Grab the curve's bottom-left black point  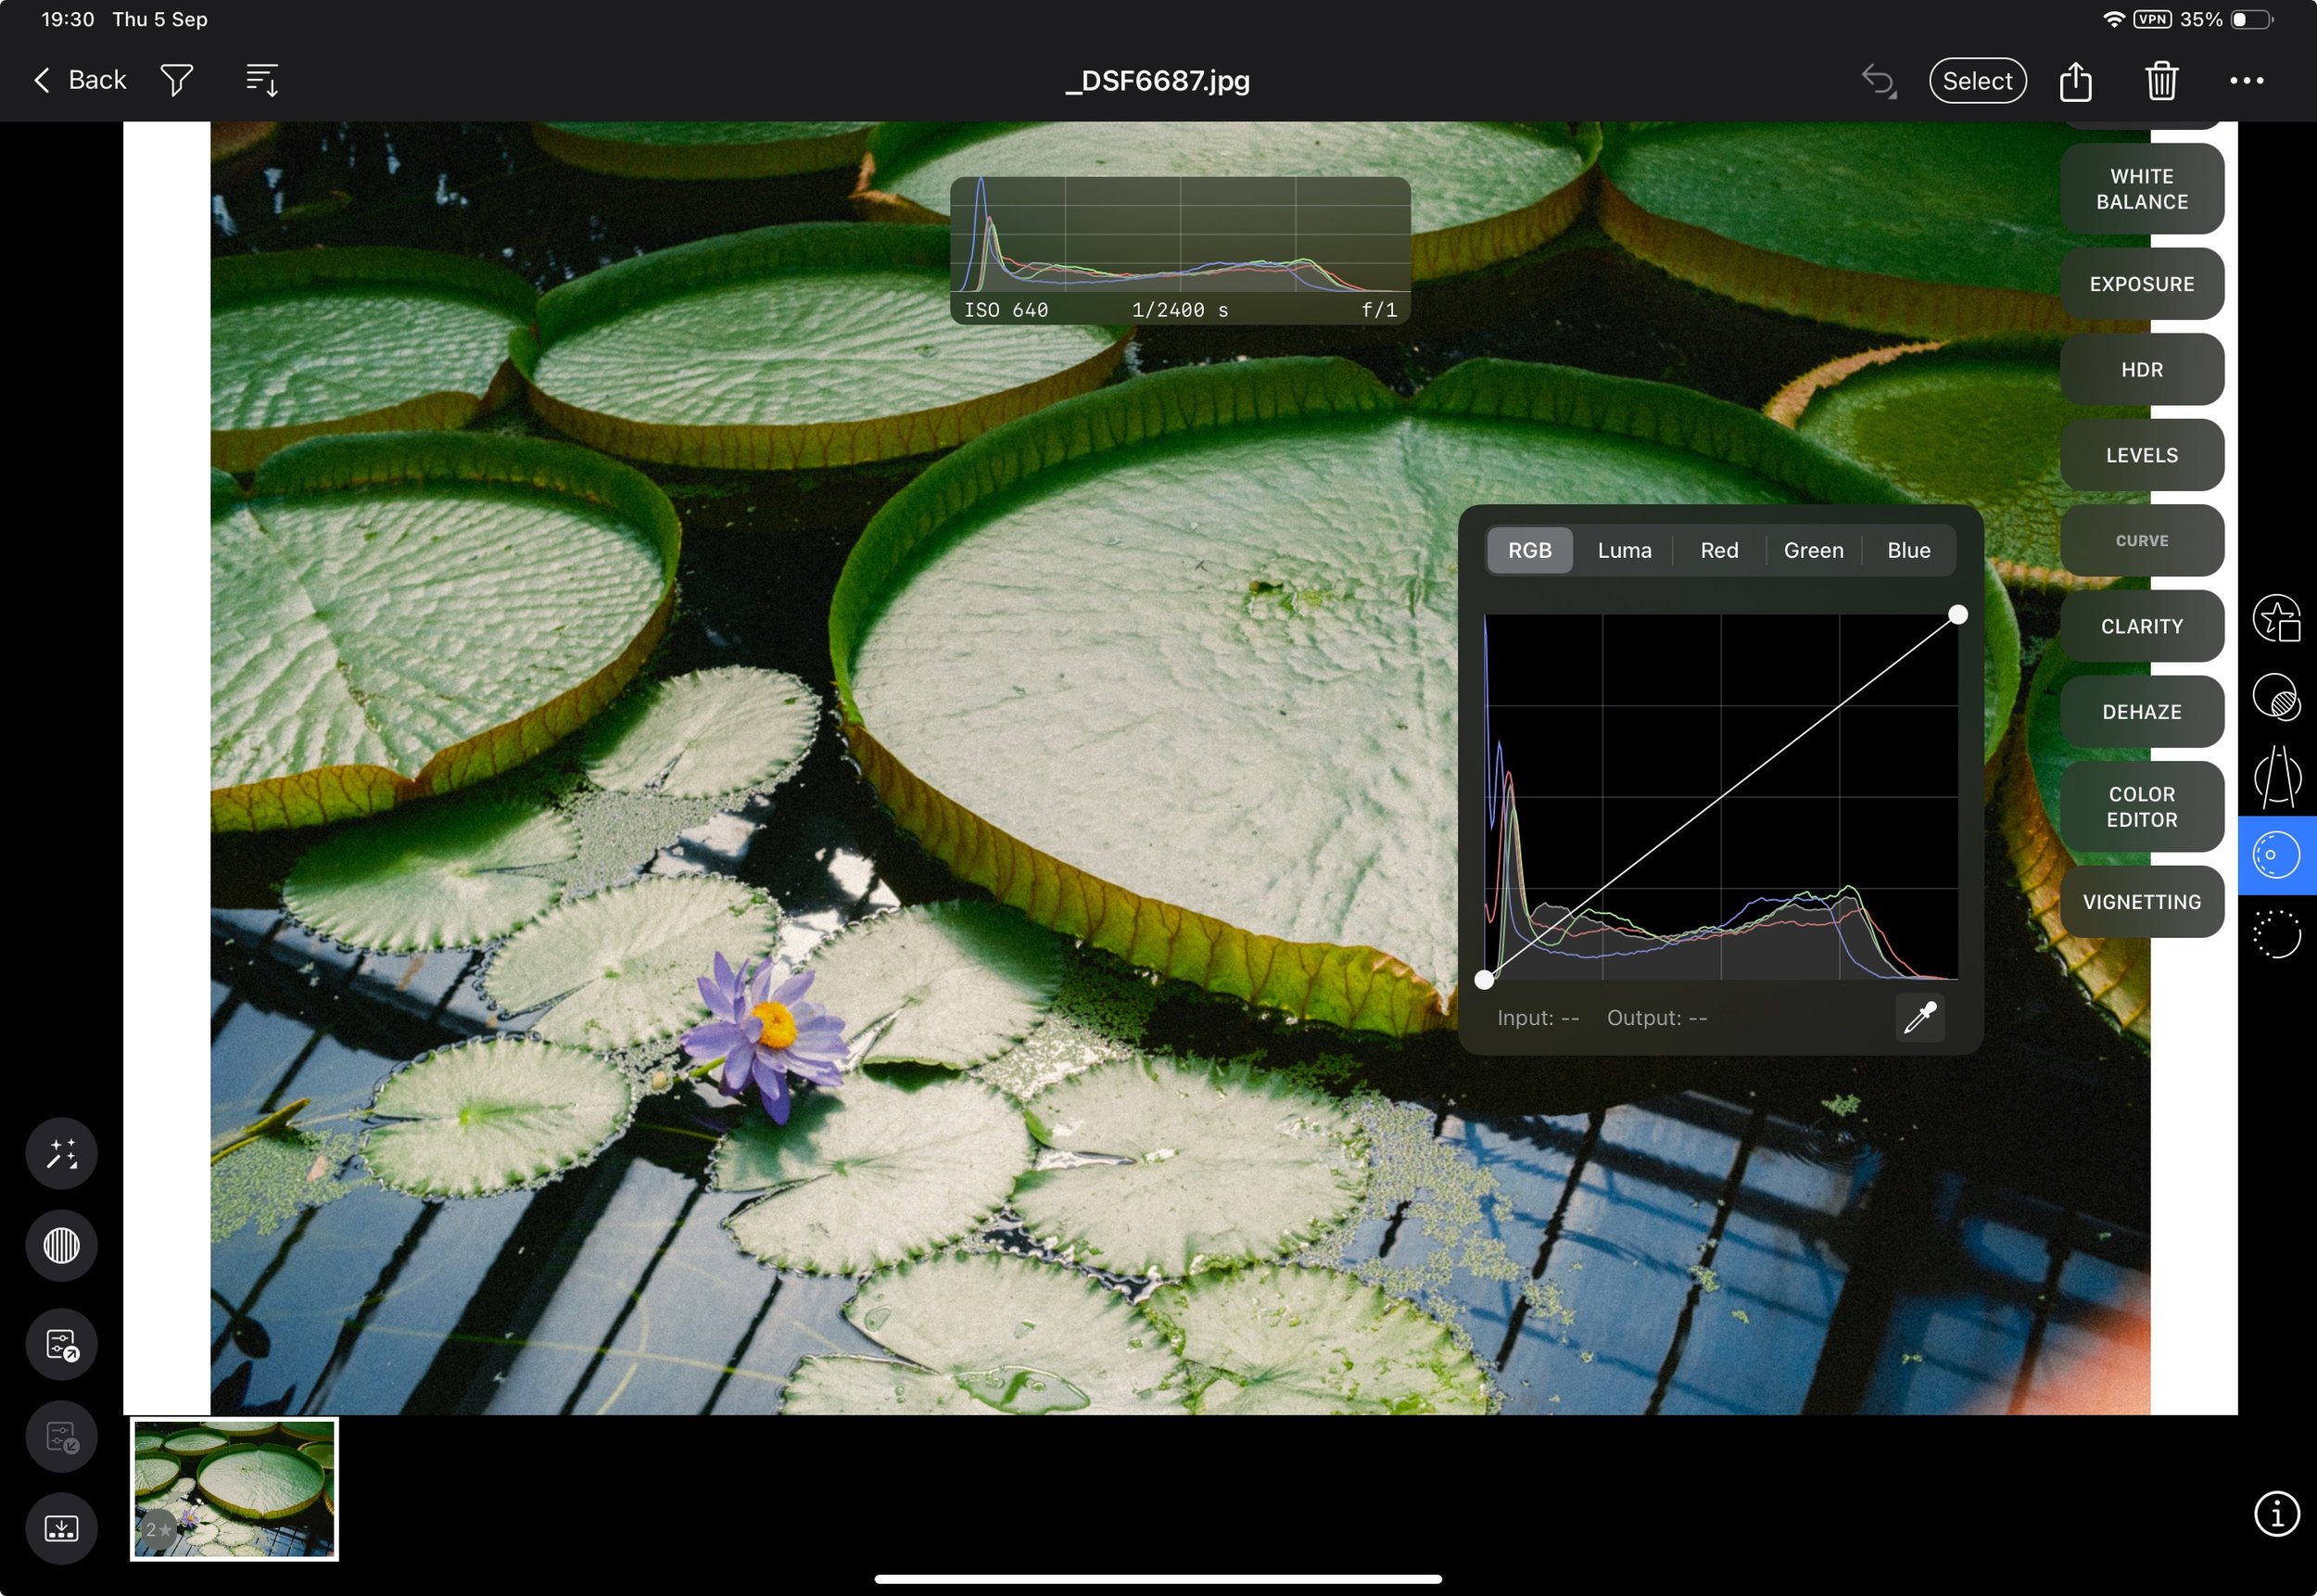point(1484,980)
